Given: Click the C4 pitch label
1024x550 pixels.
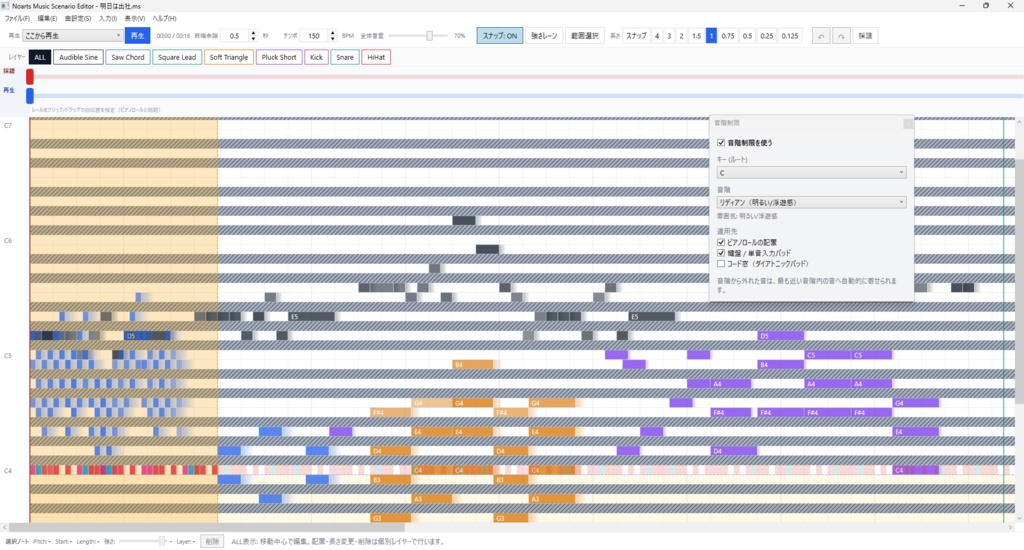Looking at the screenshot, I should point(8,470).
